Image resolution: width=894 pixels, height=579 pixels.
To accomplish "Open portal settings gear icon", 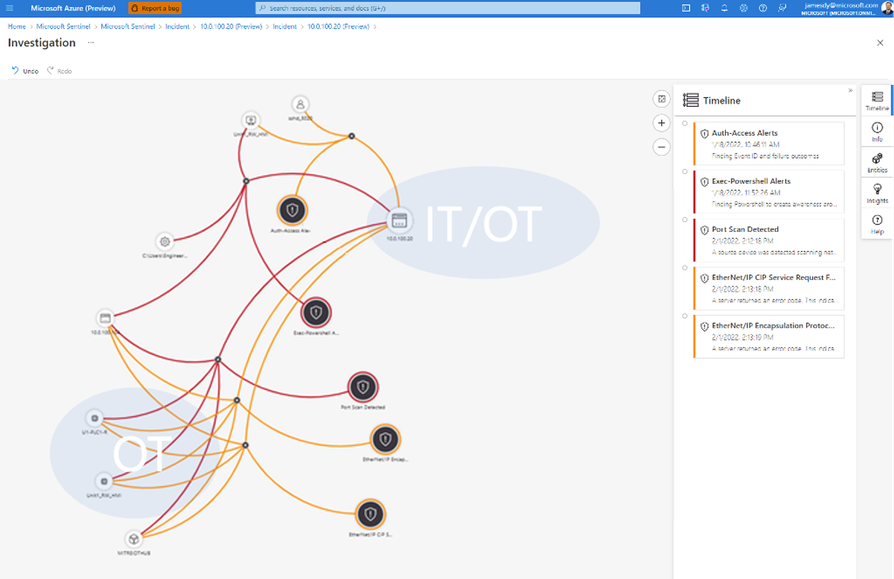I will pyautogui.click(x=743, y=8).
